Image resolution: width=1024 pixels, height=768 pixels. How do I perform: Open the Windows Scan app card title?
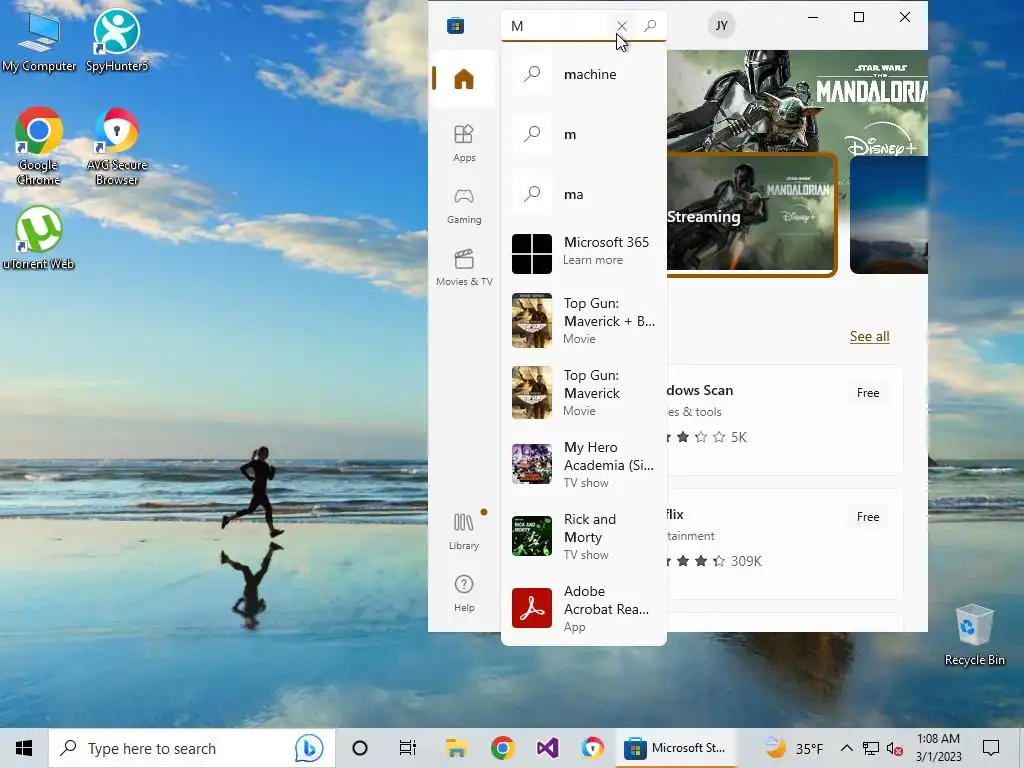tap(699, 390)
